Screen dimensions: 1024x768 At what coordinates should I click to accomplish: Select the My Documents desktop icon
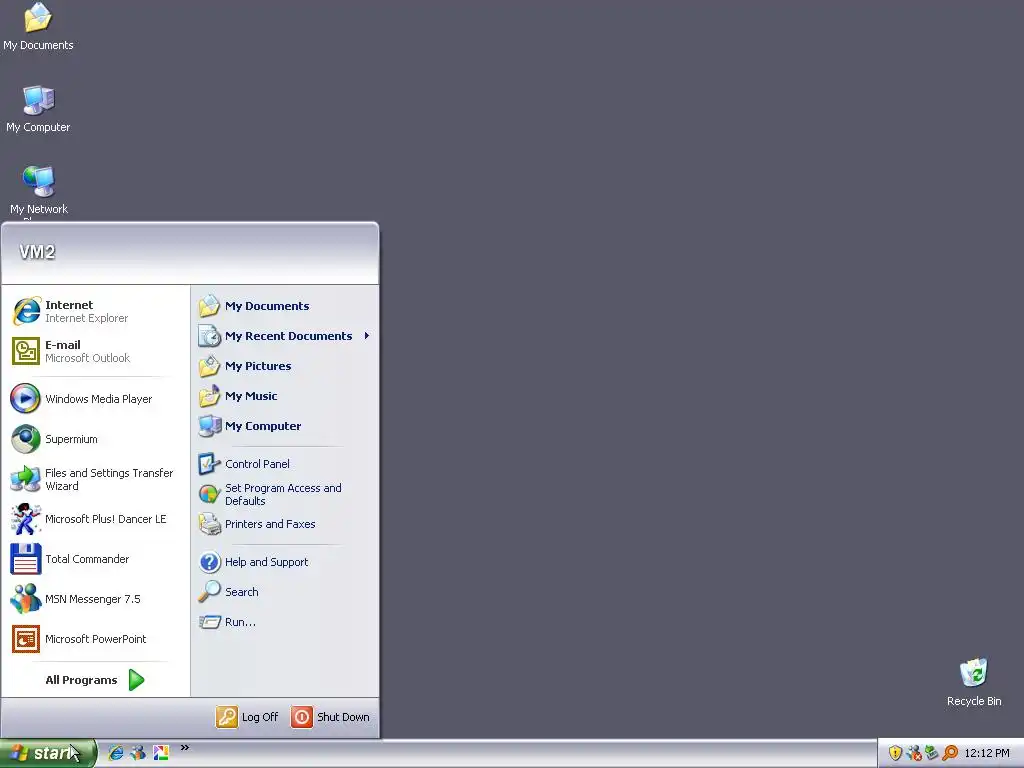[x=38, y=27]
